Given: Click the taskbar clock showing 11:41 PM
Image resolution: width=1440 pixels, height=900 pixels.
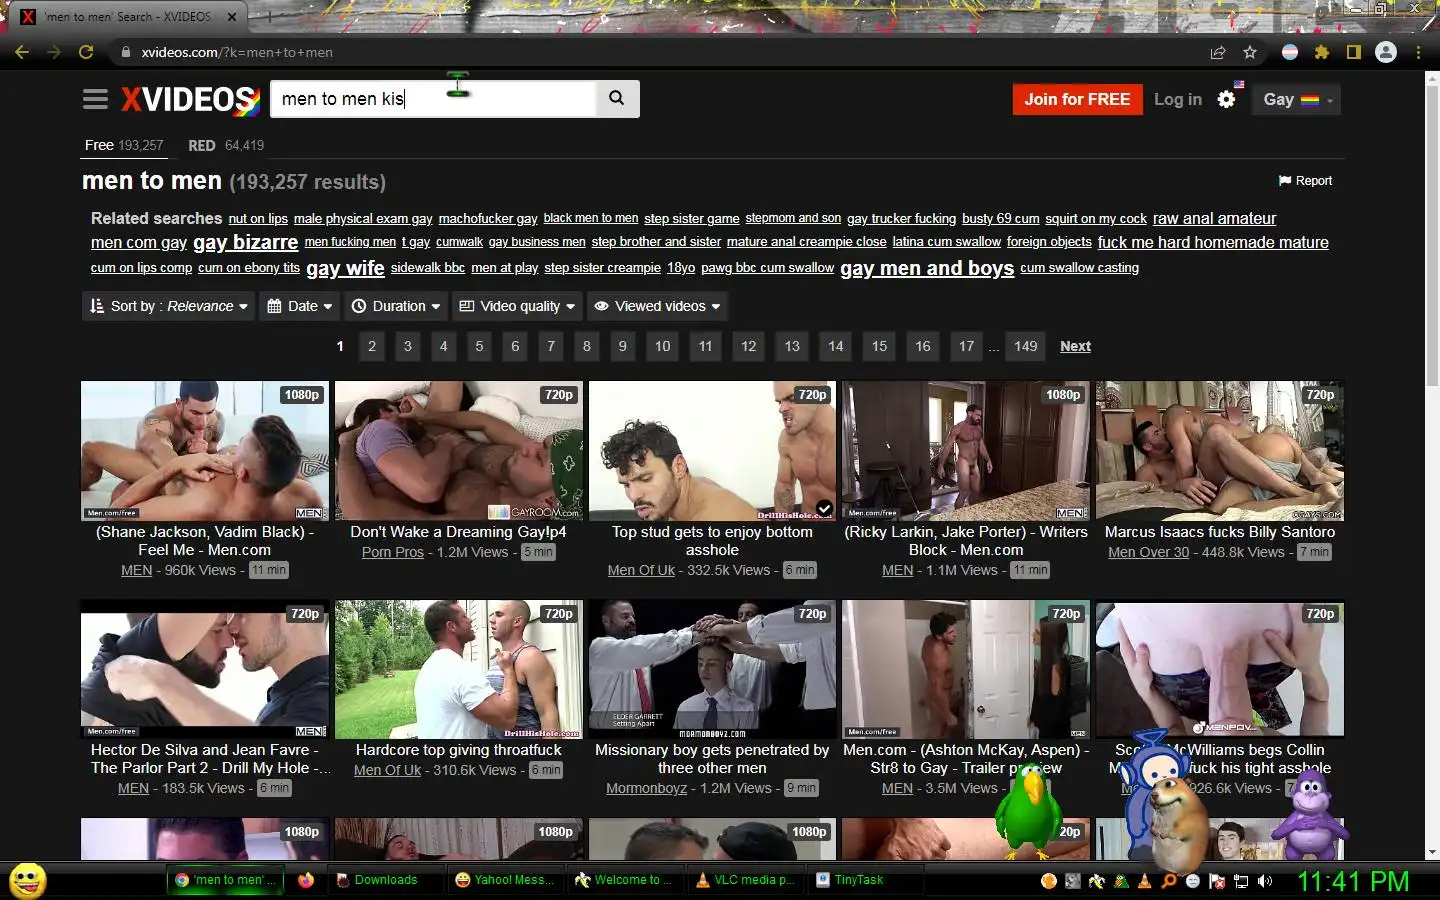Looking at the screenshot, I should coord(1353,881).
